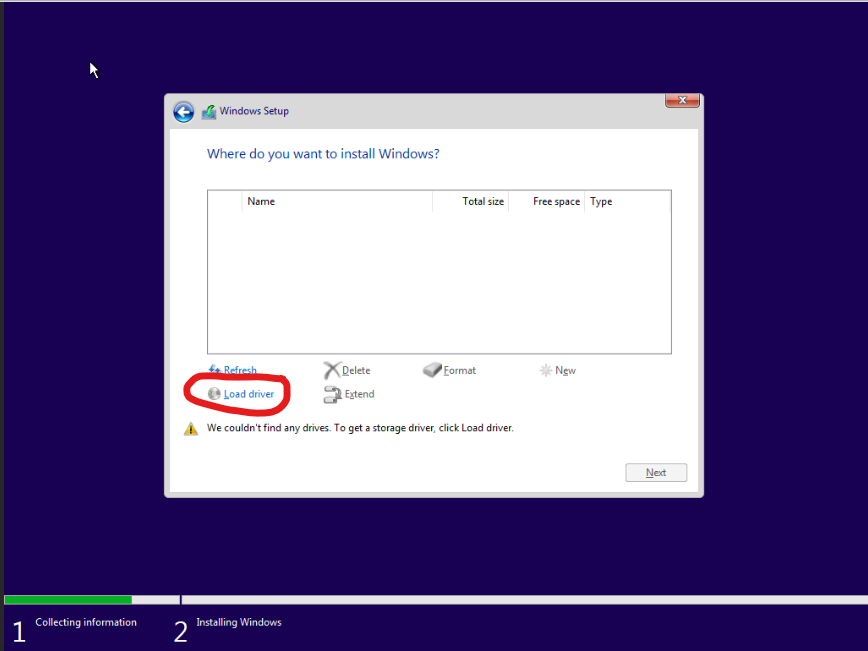
Task: Click the yellow warning triangle icon
Action: coord(191,428)
